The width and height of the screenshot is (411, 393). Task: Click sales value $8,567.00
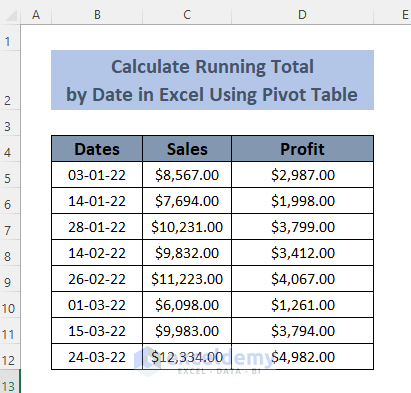coord(187,175)
